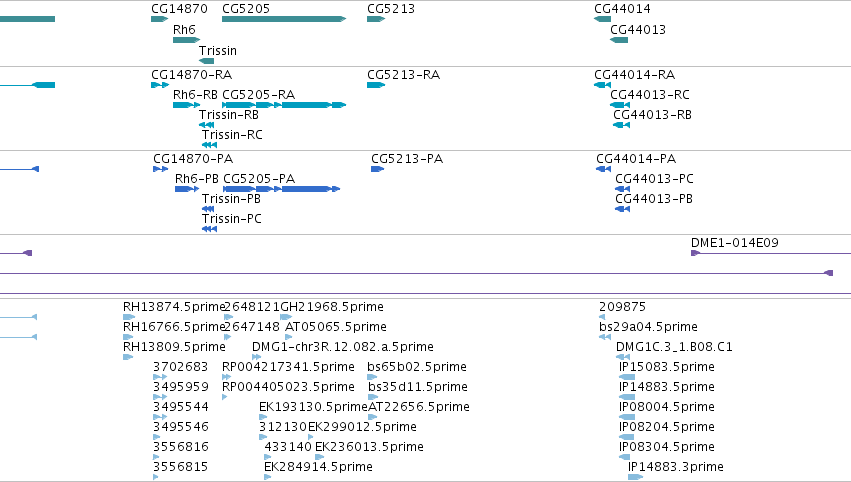Select the 2648121 EST label
The image size is (851, 482).
click(x=252, y=307)
